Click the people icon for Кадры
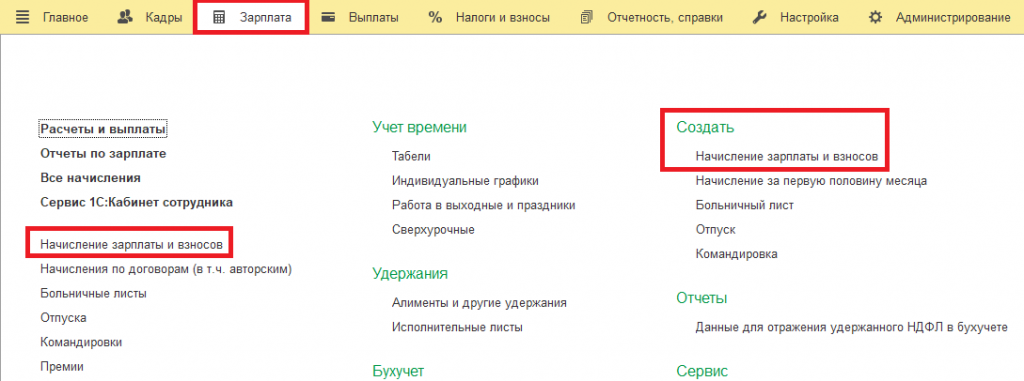 click(125, 18)
